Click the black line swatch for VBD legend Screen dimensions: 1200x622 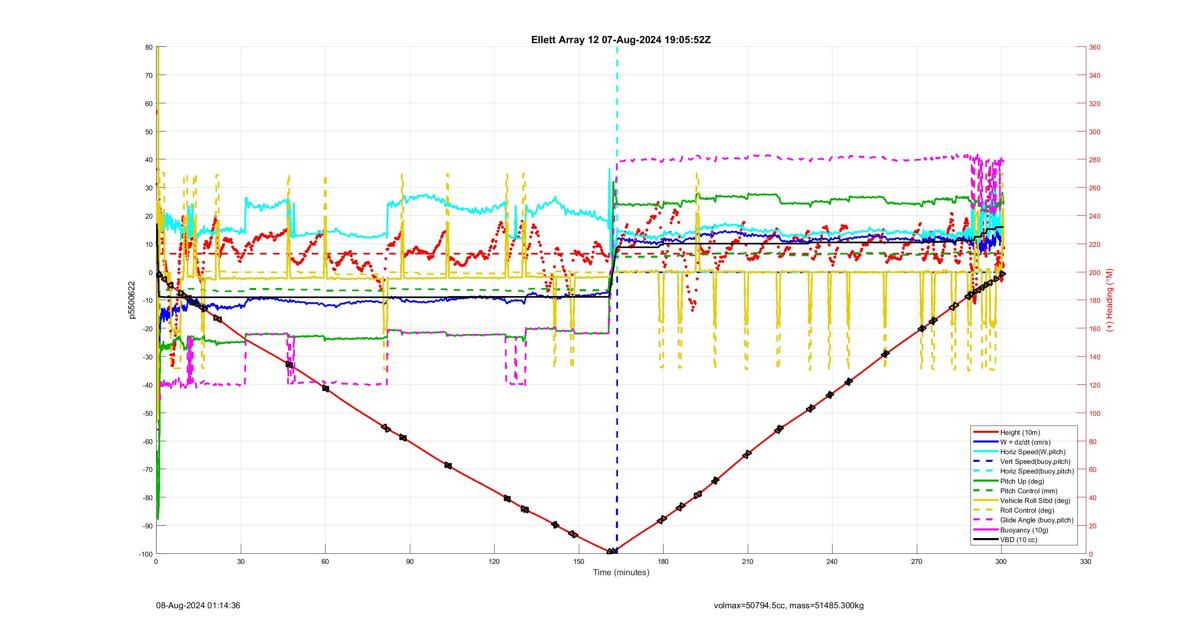click(x=985, y=540)
